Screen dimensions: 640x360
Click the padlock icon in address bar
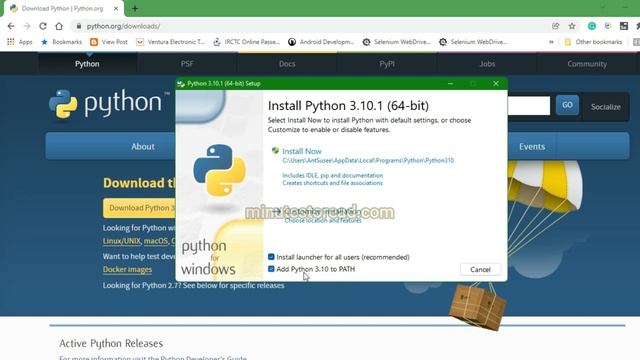[x=79, y=26]
